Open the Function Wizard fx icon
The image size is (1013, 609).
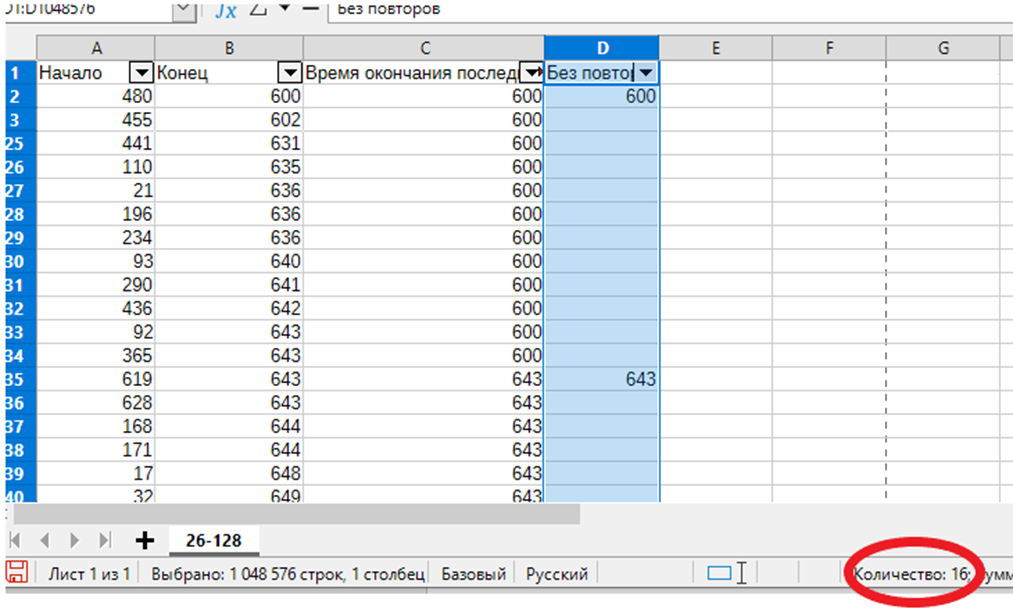[x=226, y=10]
